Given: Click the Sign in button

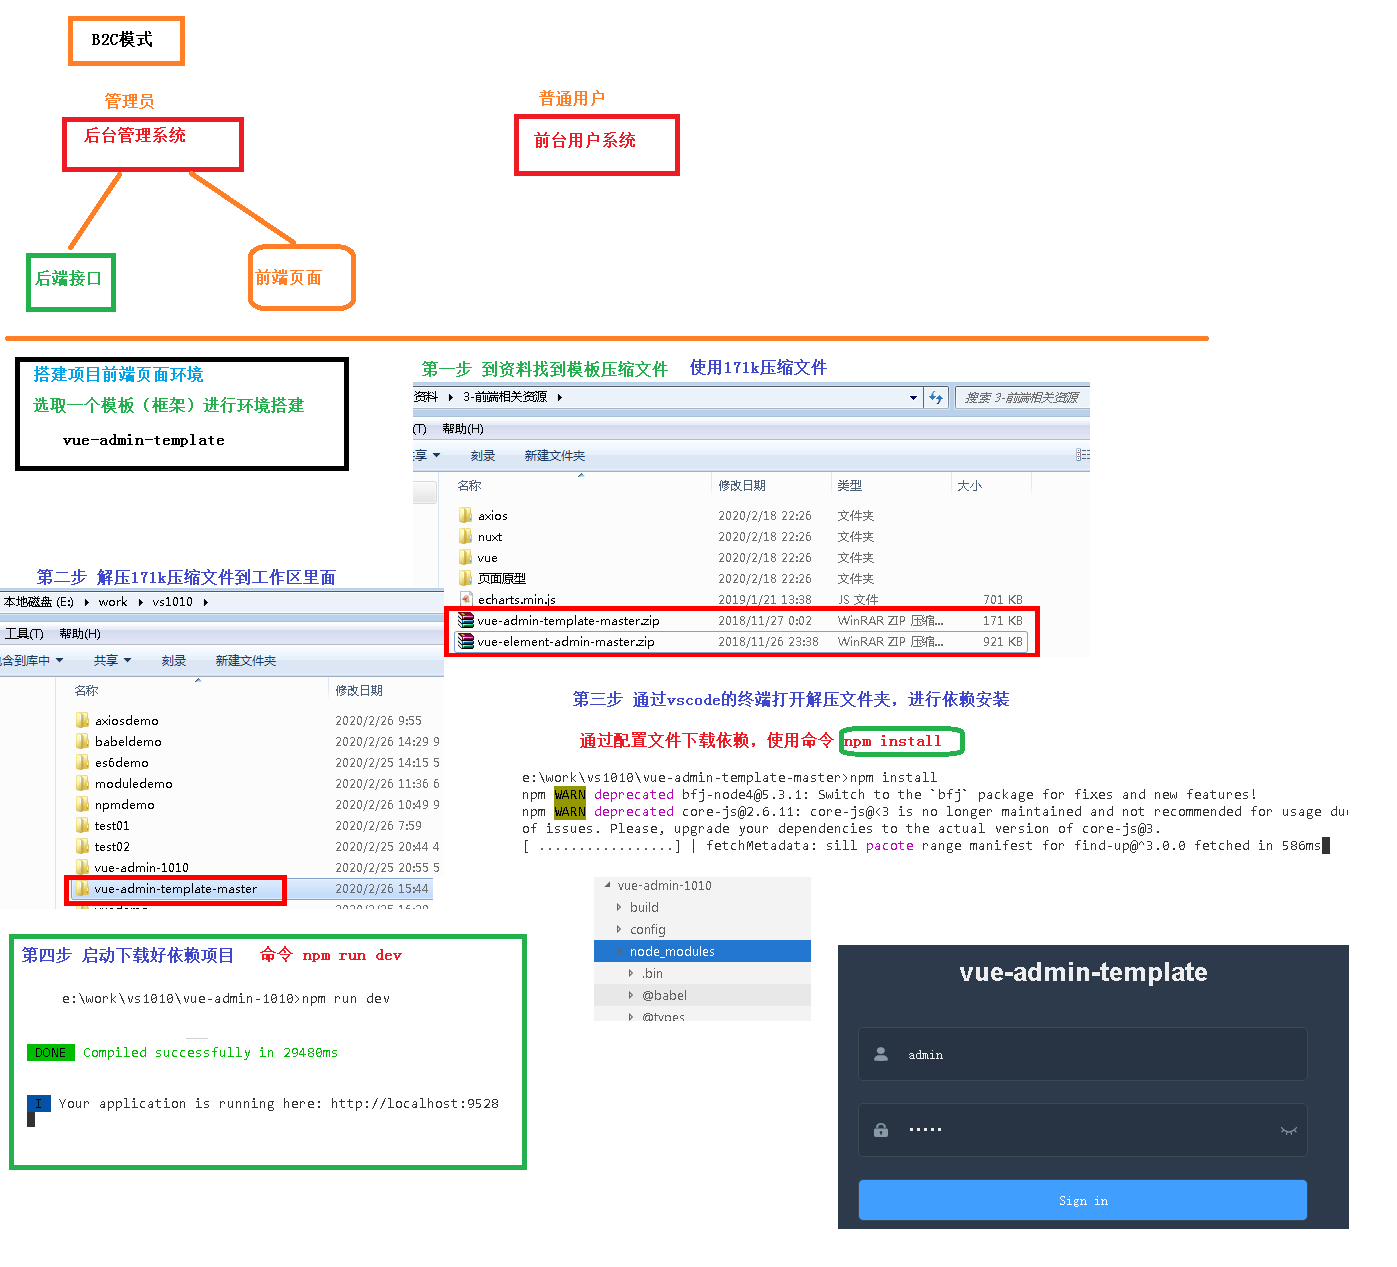Looking at the screenshot, I should [1083, 1200].
